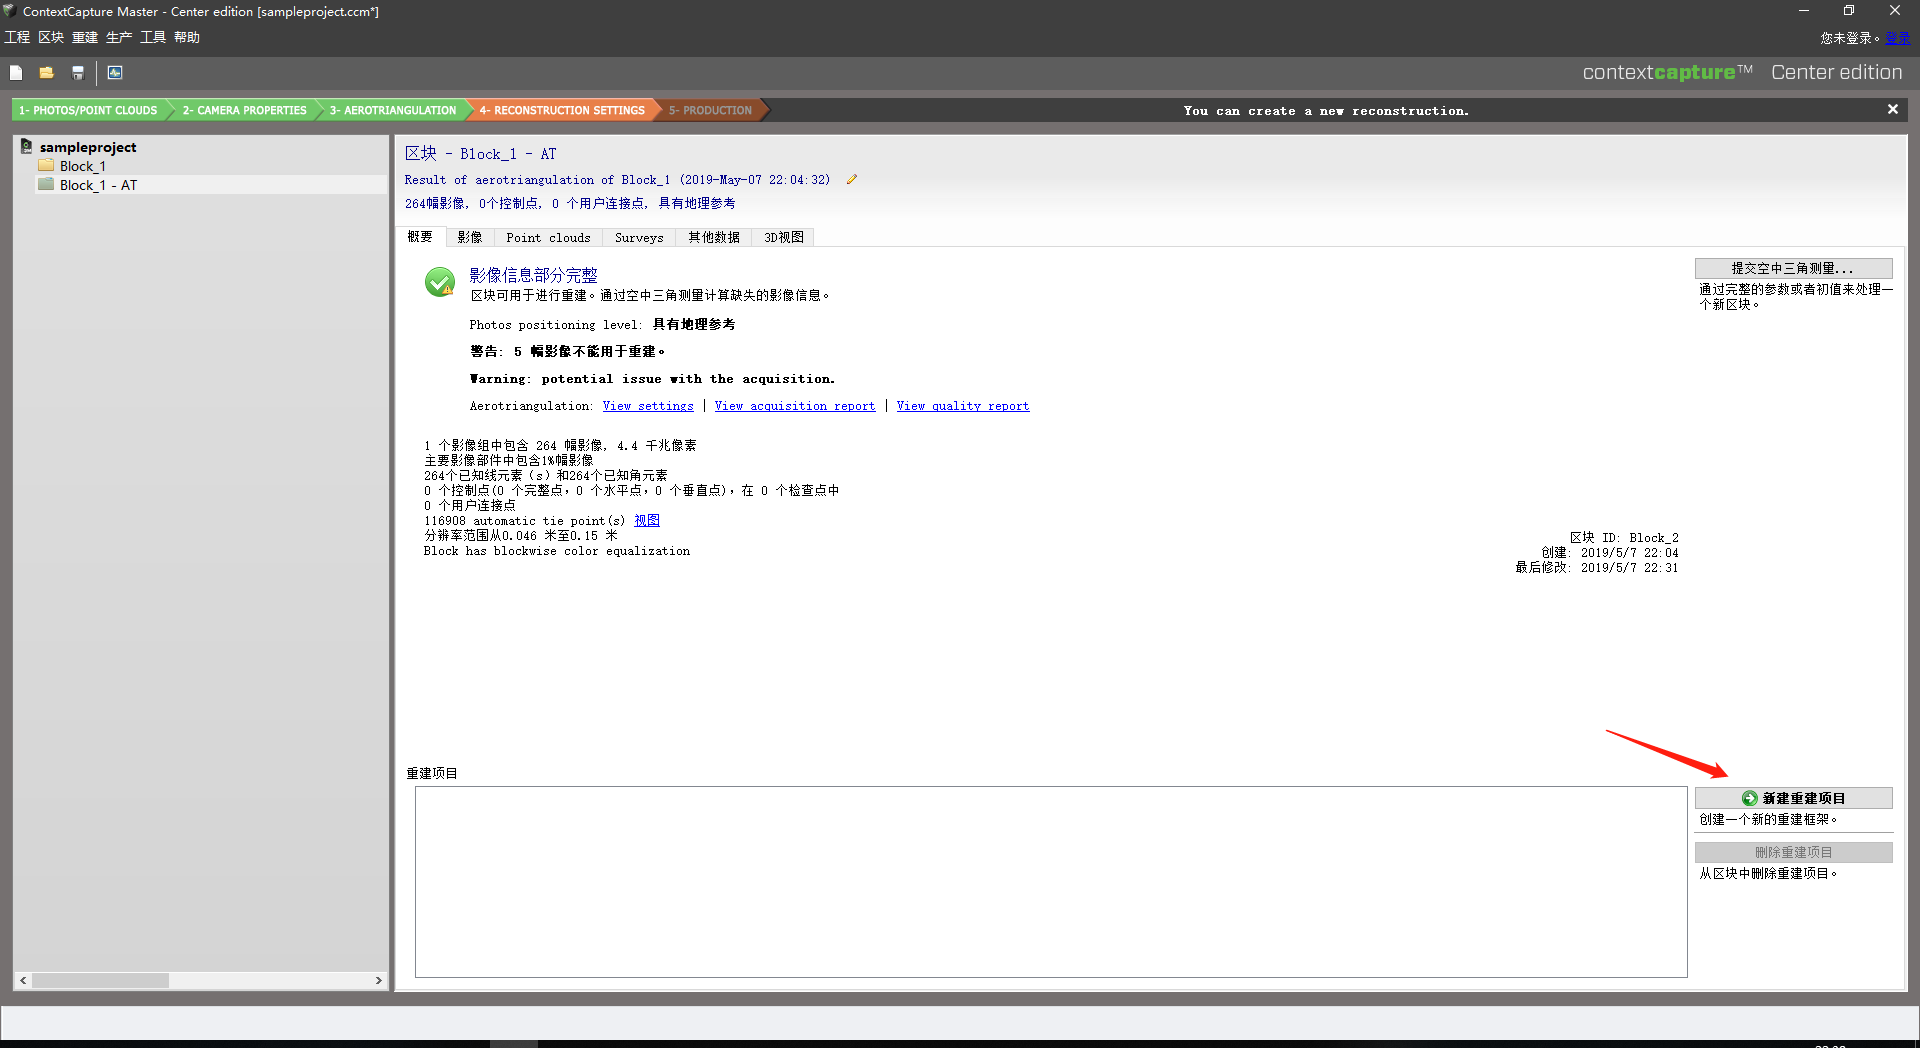Switch to the 3D视图 tab
Image resolution: width=1920 pixels, height=1048 pixels.
point(783,237)
